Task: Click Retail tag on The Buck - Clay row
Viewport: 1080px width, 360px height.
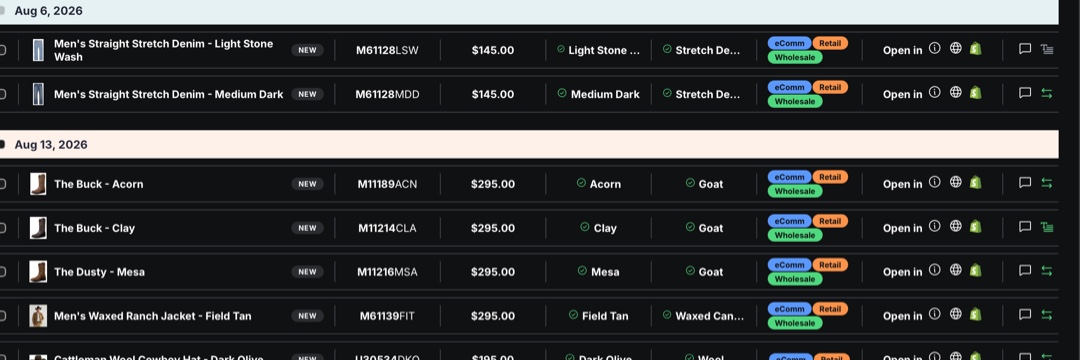Action: (x=830, y=221)
